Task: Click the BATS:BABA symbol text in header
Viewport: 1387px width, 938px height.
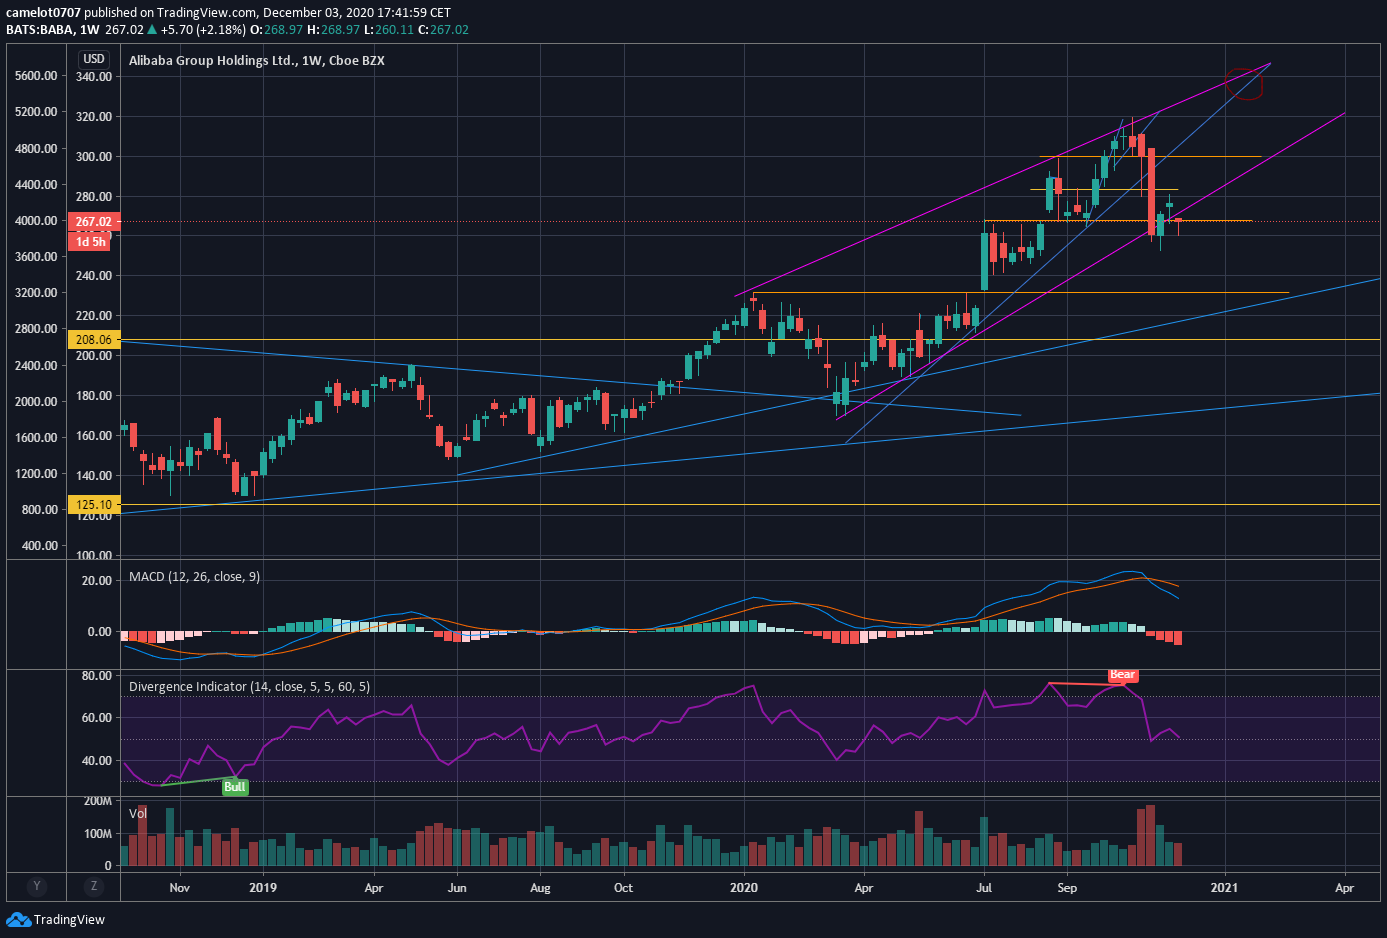Action: tap(40, 30)
